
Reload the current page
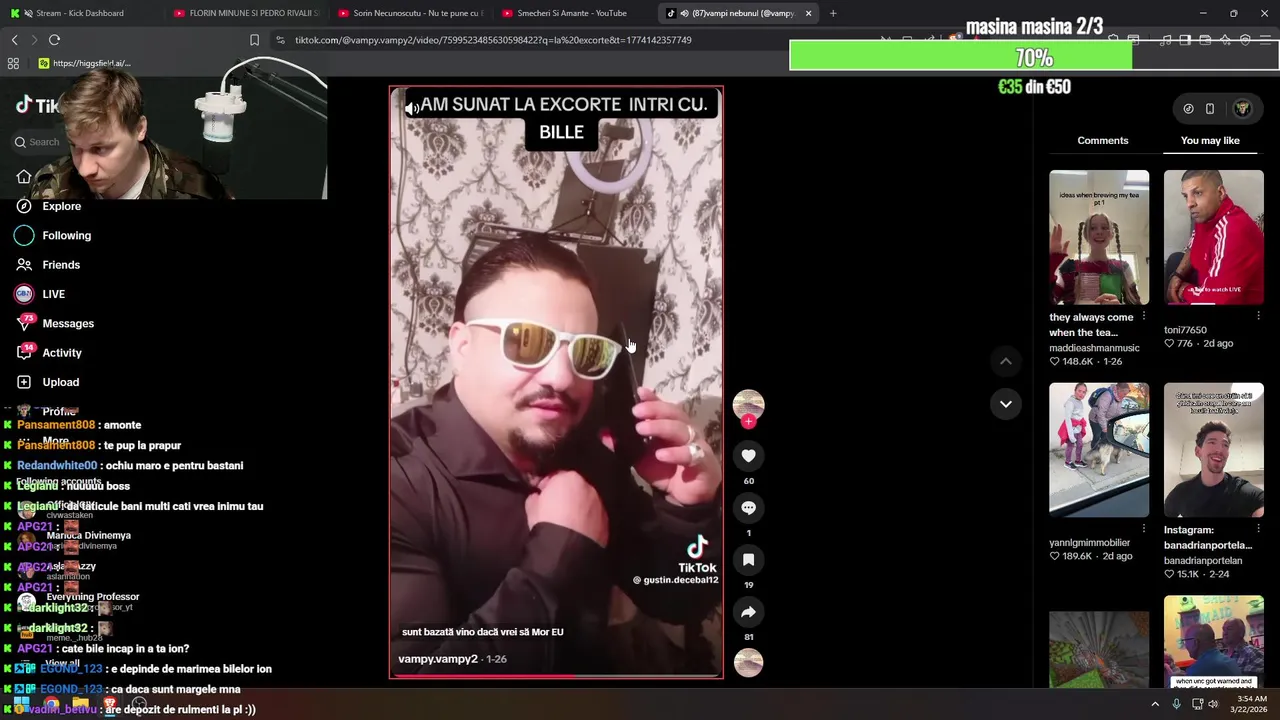(x=54, y=40)
